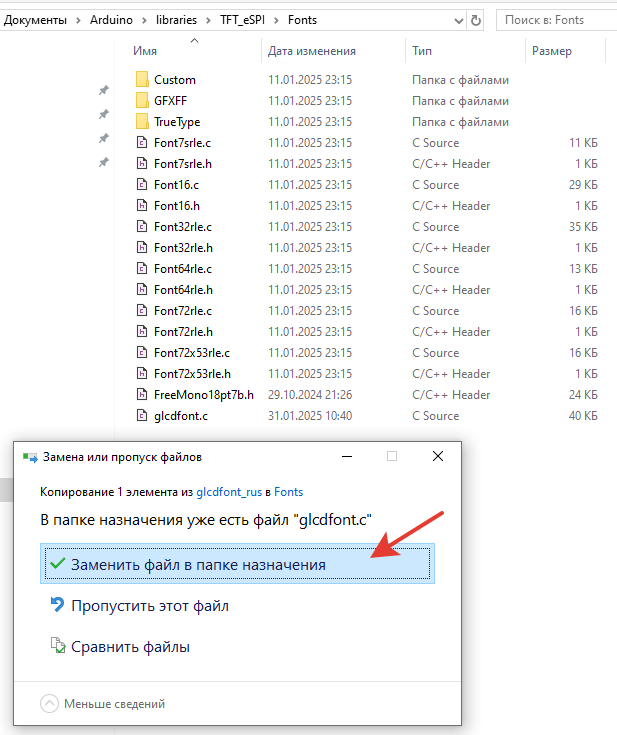Expand breadcrumb arrow after Arduino
This screenshot has height=735, width=617.
point(144,20)
